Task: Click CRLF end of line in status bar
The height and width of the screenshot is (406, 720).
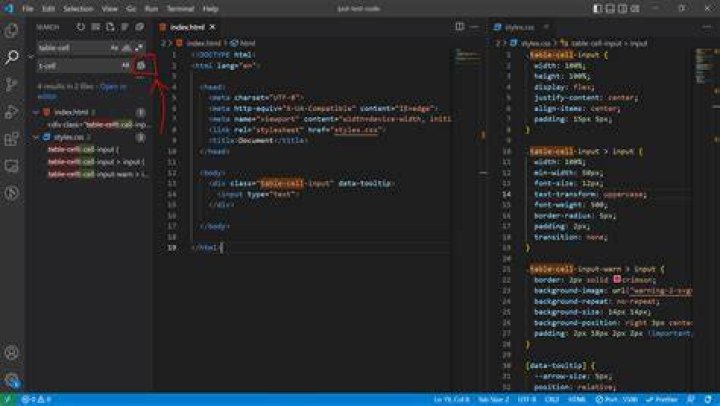Action: click(x=552, y=400)
